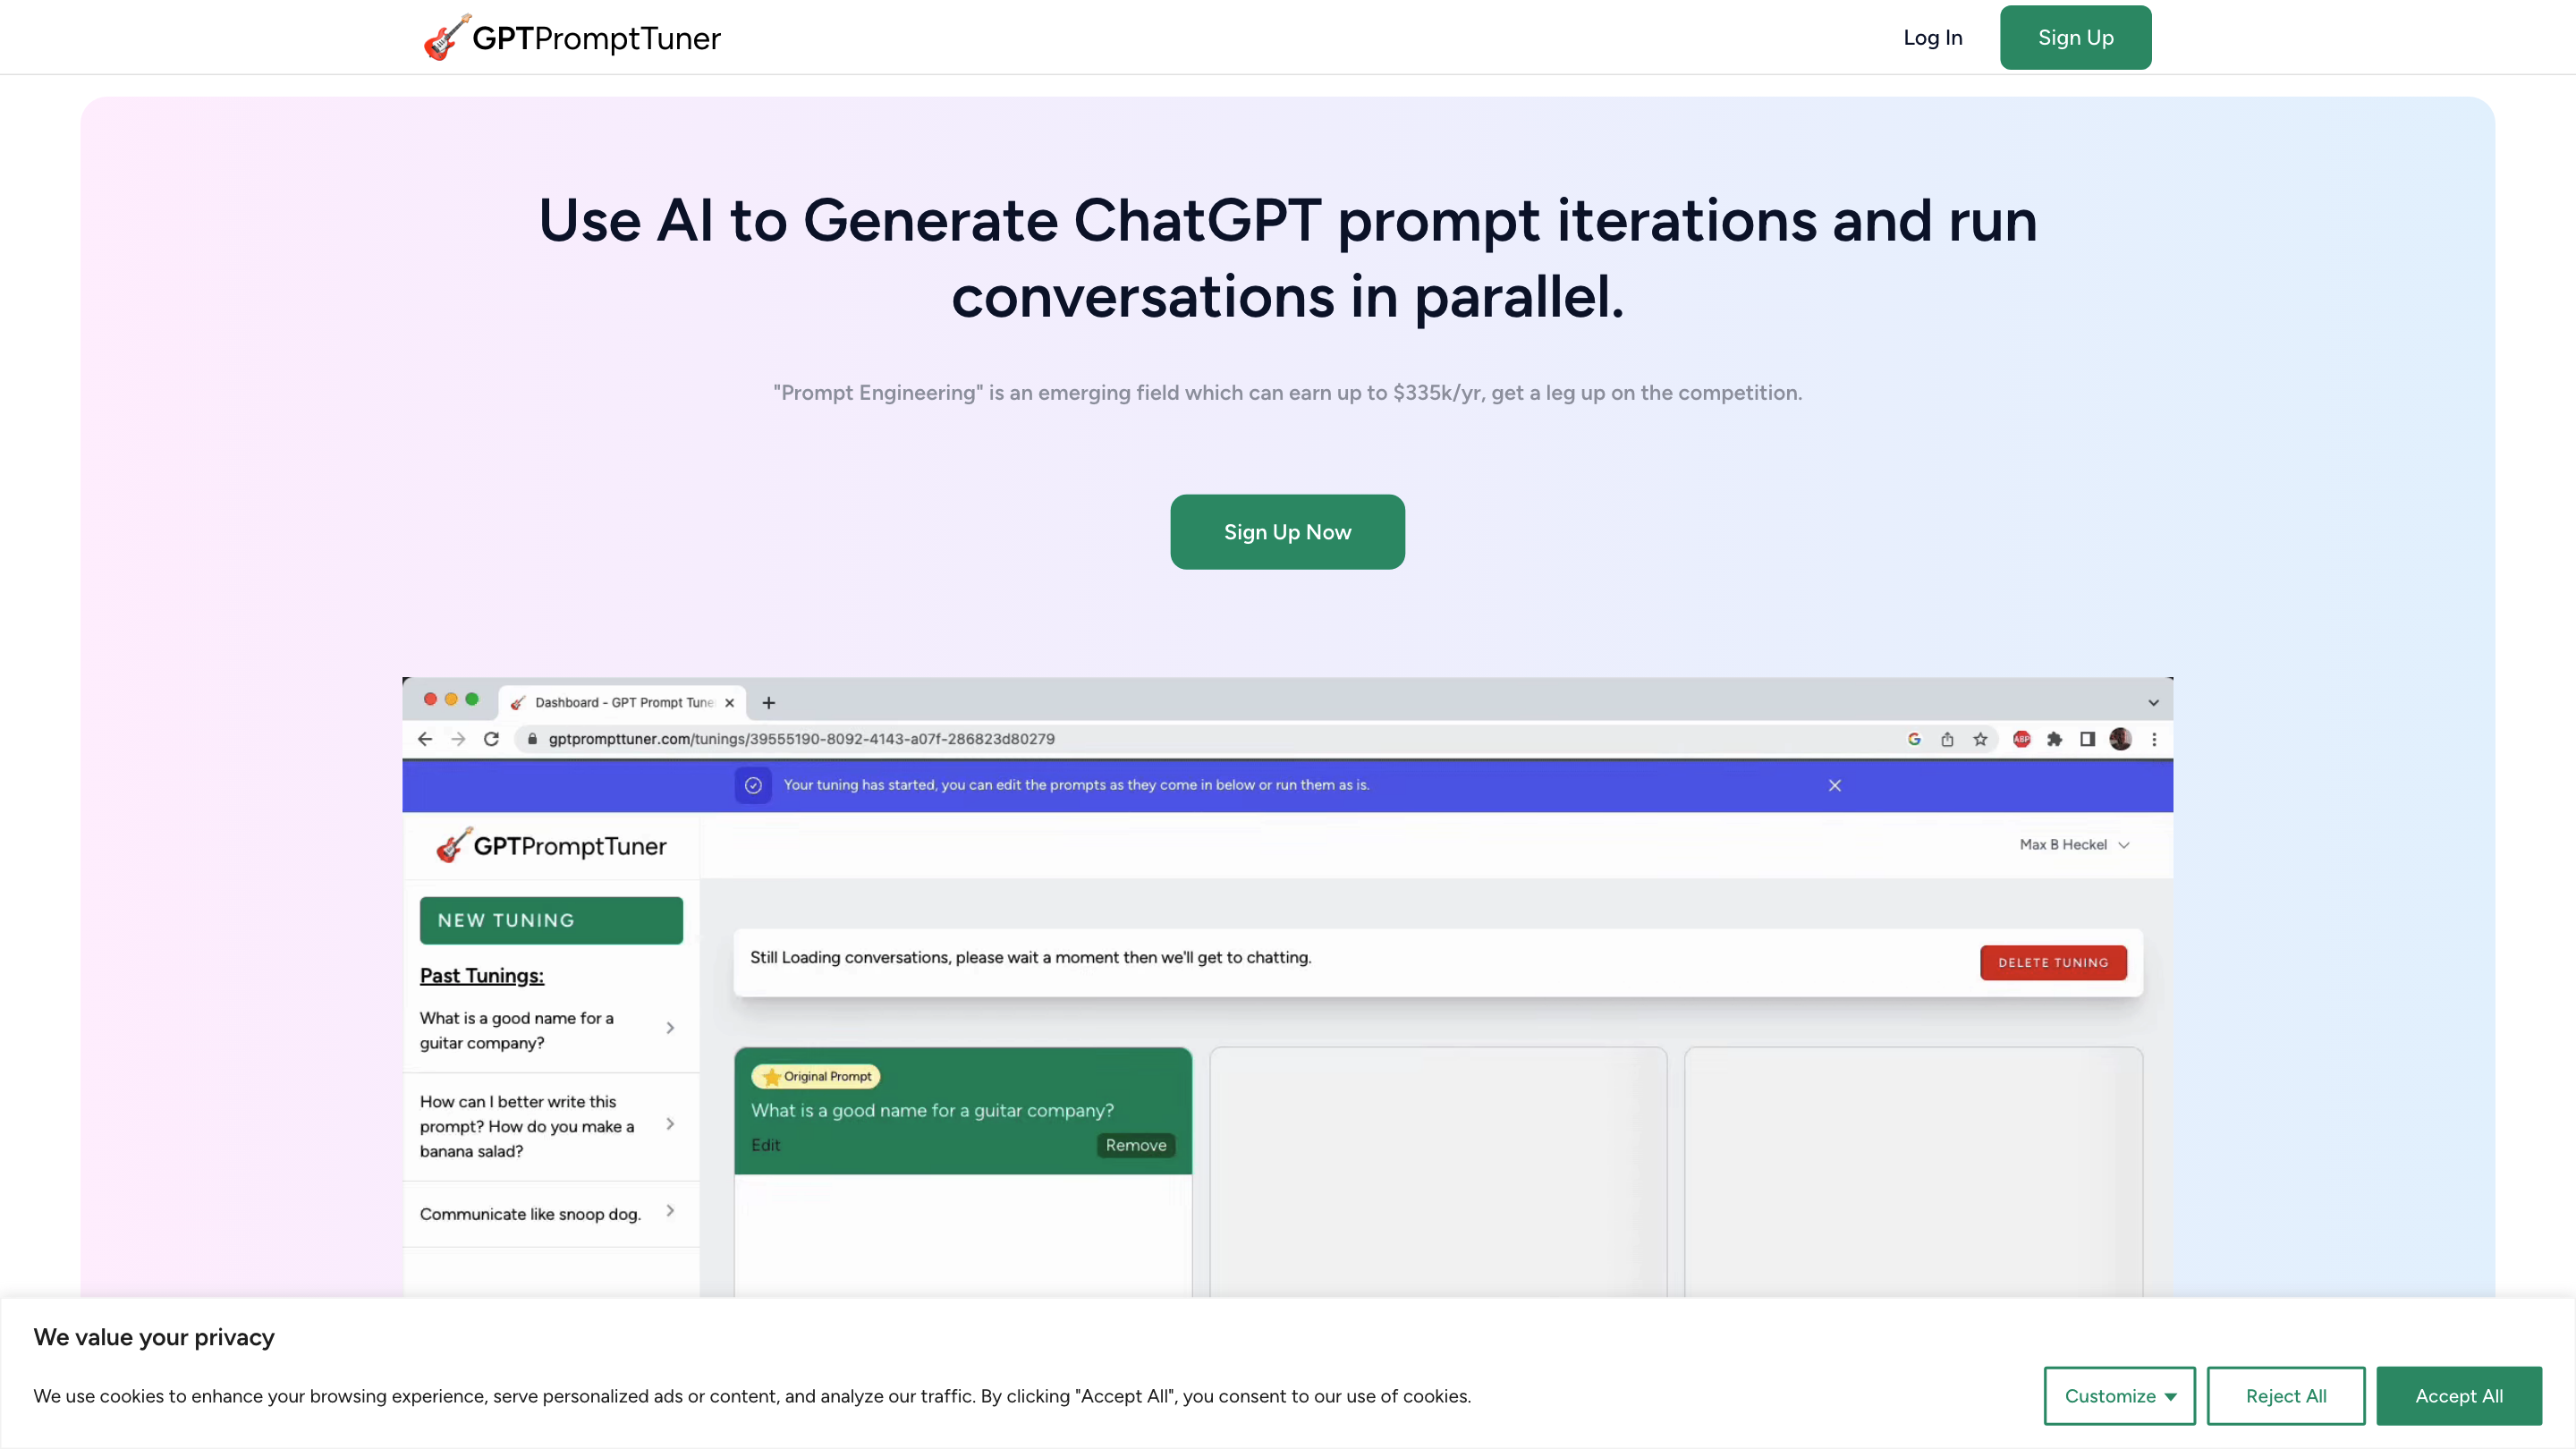Image resolution: width=2576 pixels, height=1449 pixels.
Task: Expand the guitar company tuning chevron
Action: pyautogui.click(x=670, y=1028)
